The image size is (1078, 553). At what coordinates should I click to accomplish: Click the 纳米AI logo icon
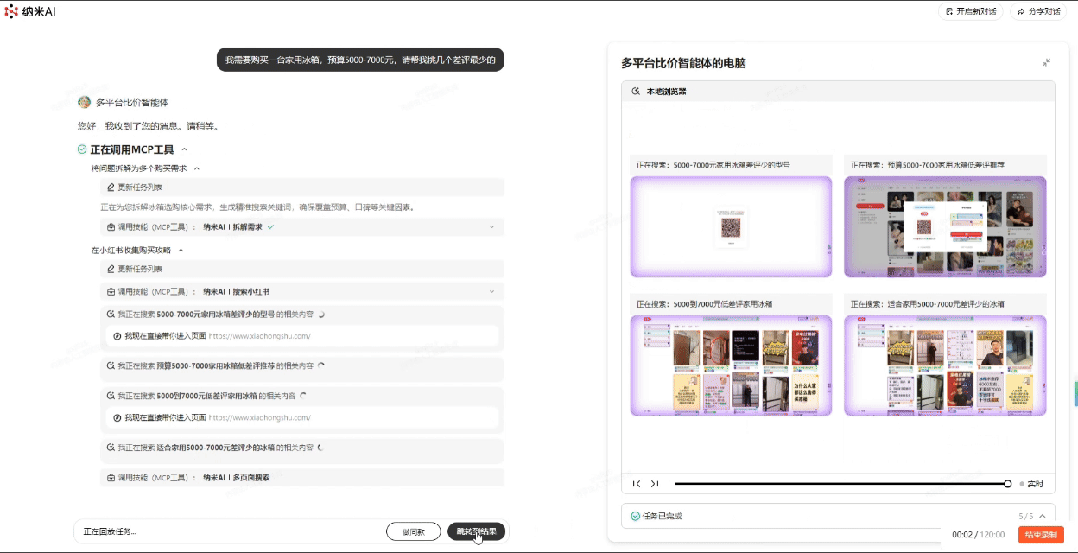coord(12,12)
